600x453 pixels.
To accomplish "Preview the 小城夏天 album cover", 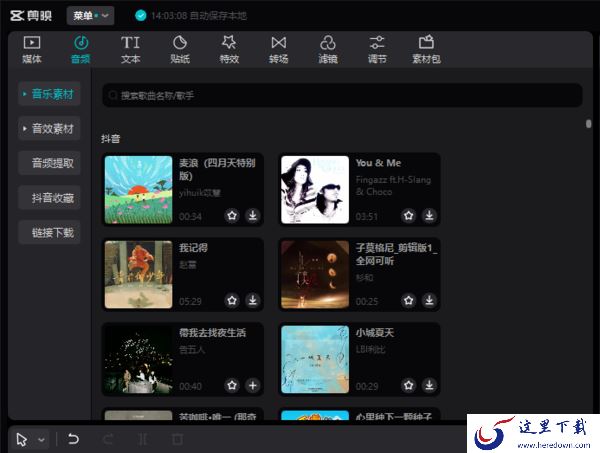I will (x=315, y=360).
